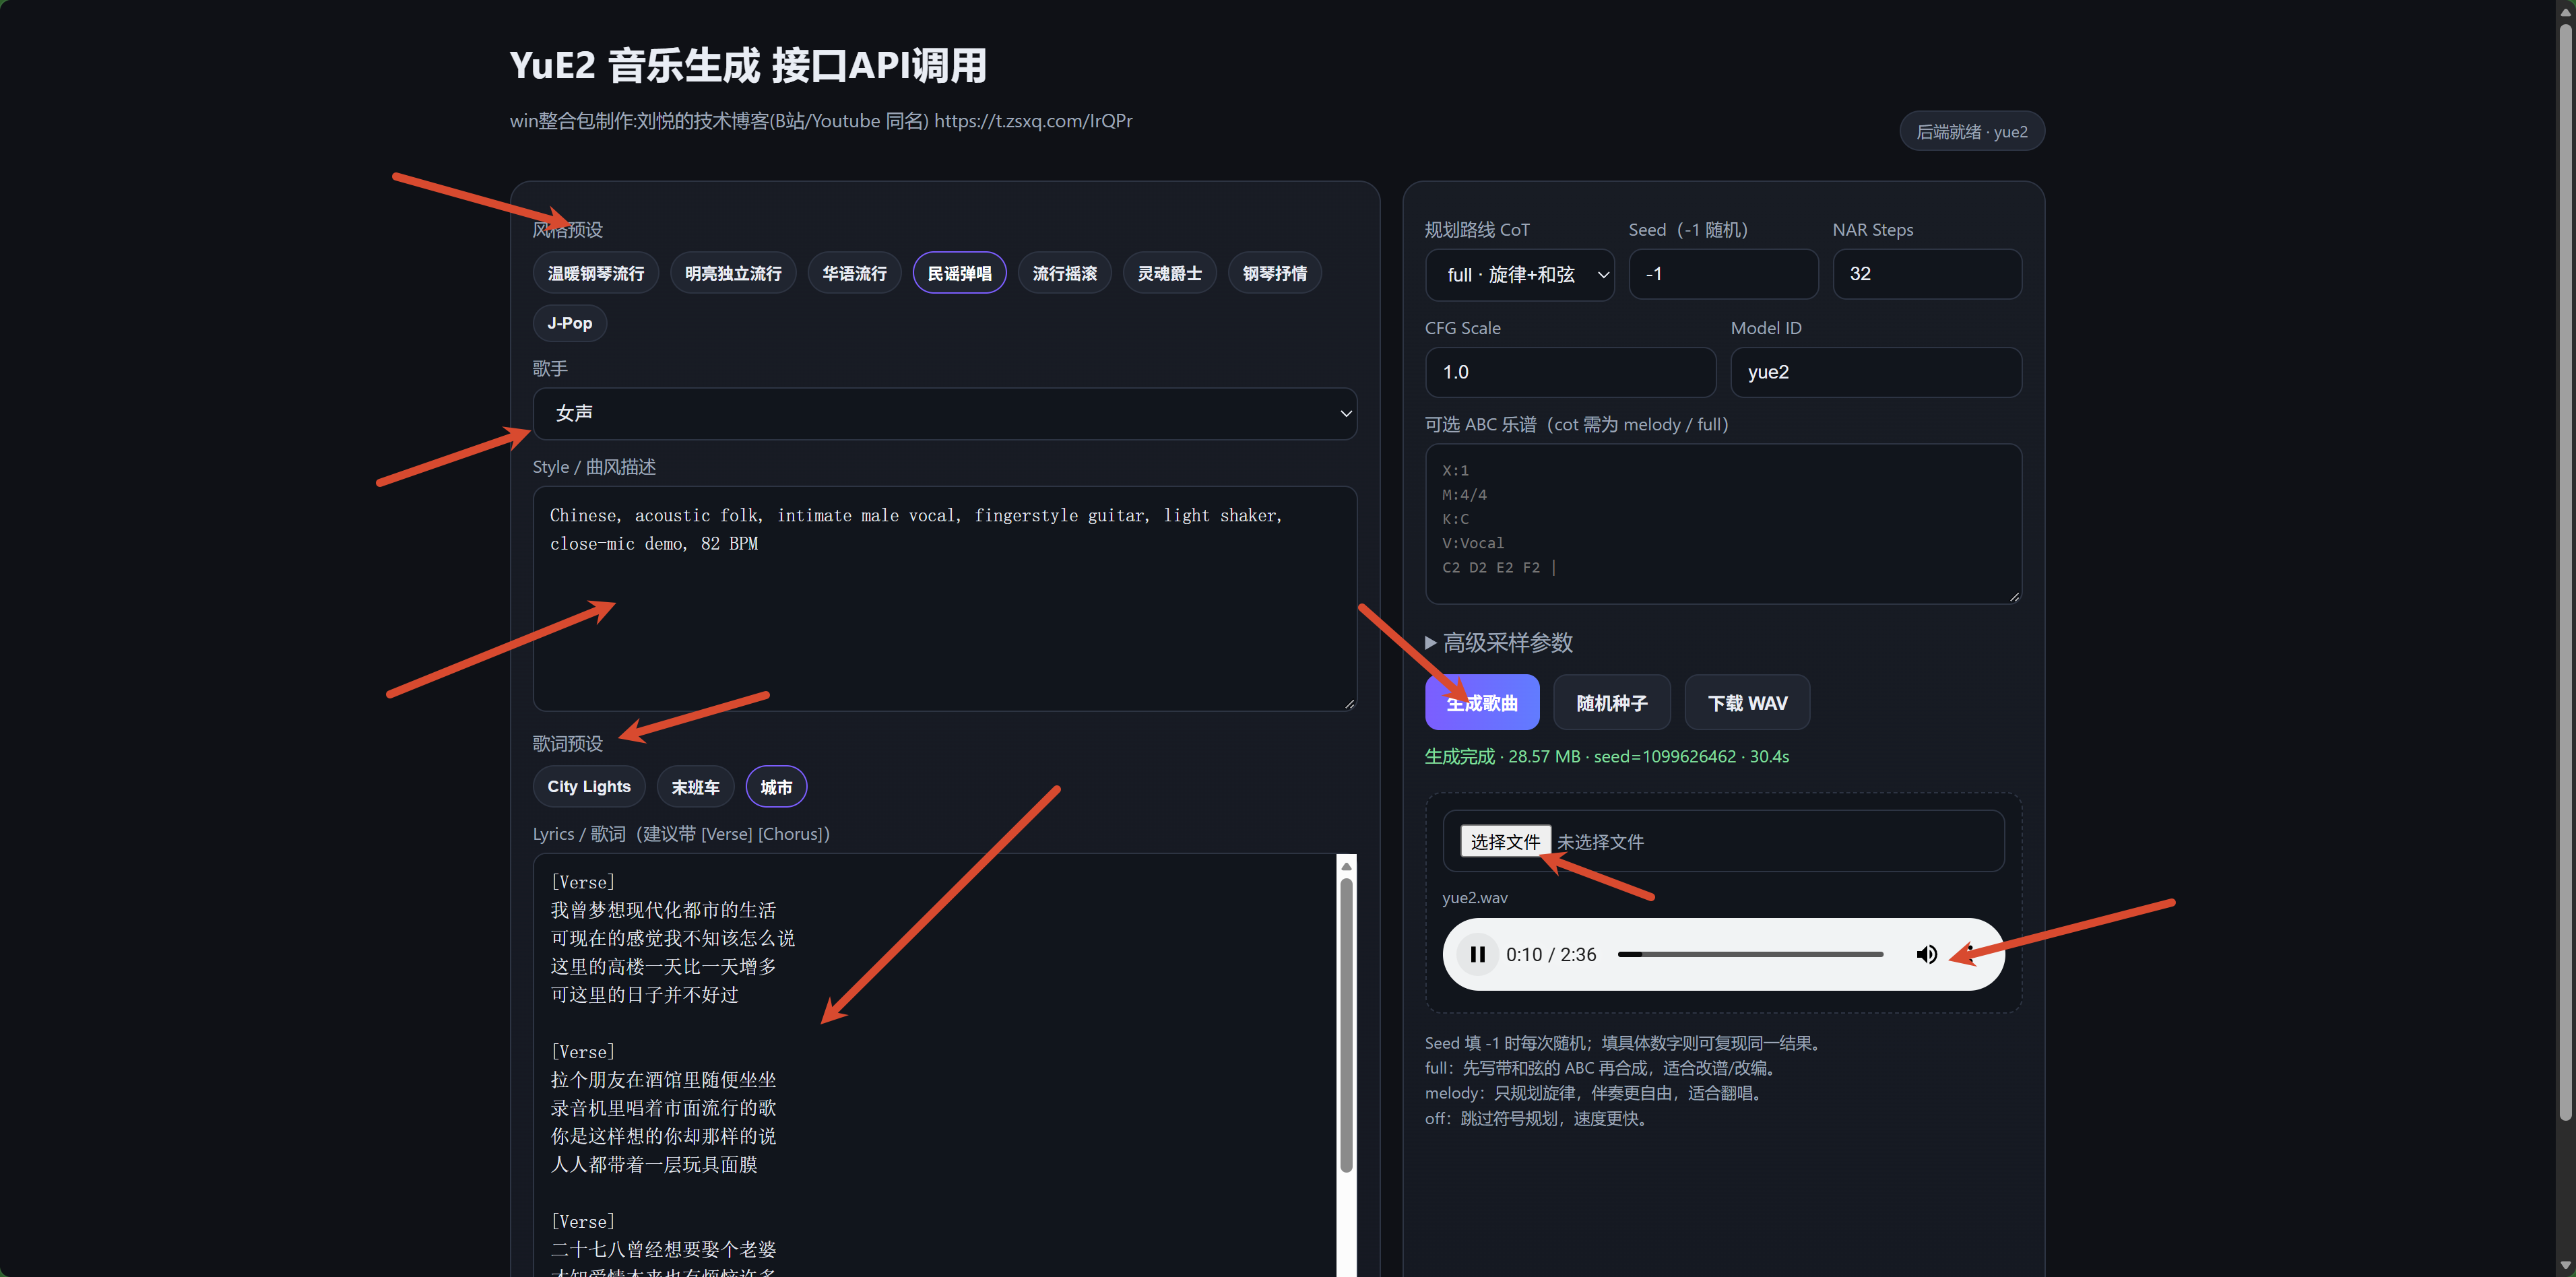This screenshot has height=1277, width=2576.
Task: Choose the 城市 lyrics preset
Action: (x=776, y=786)
